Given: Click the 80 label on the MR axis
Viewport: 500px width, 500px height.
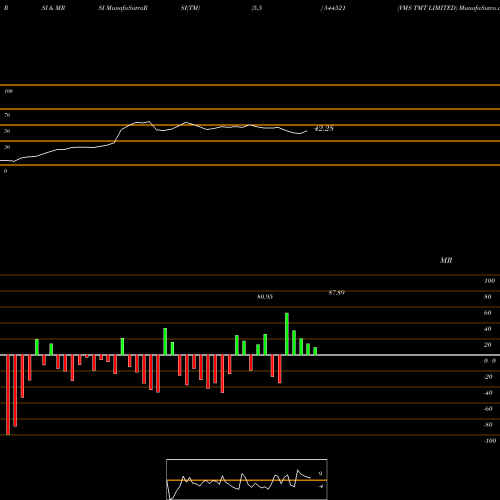Looking at the screenshot, I should tap(488, 297).
